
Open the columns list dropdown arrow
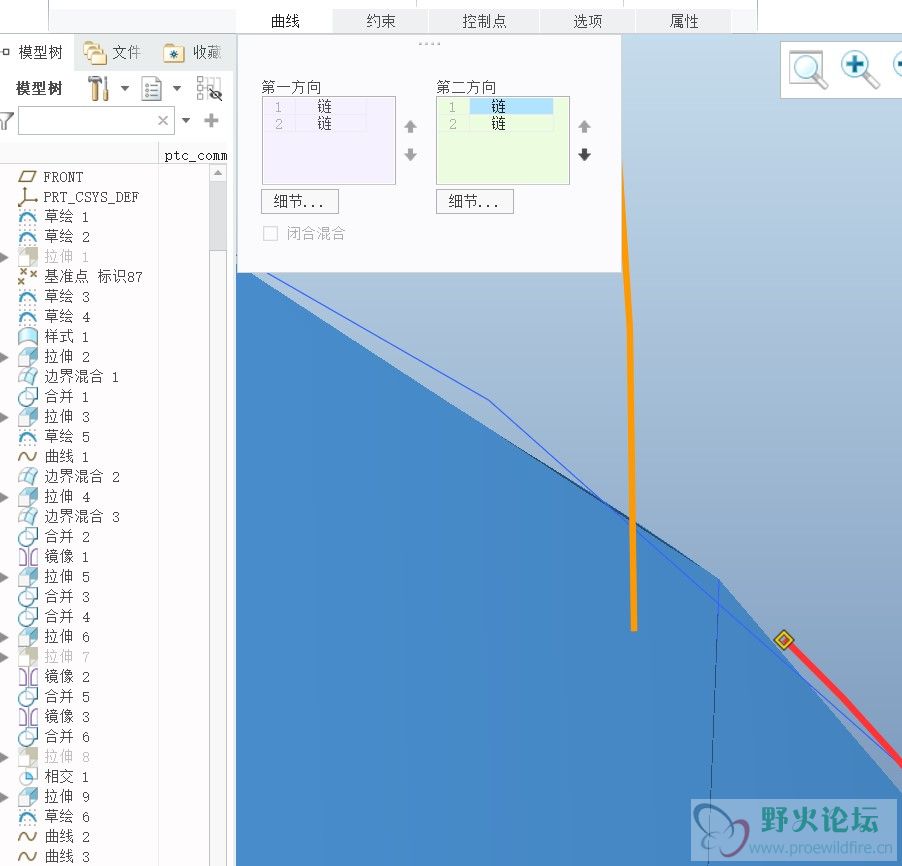(x=177, y=89)
